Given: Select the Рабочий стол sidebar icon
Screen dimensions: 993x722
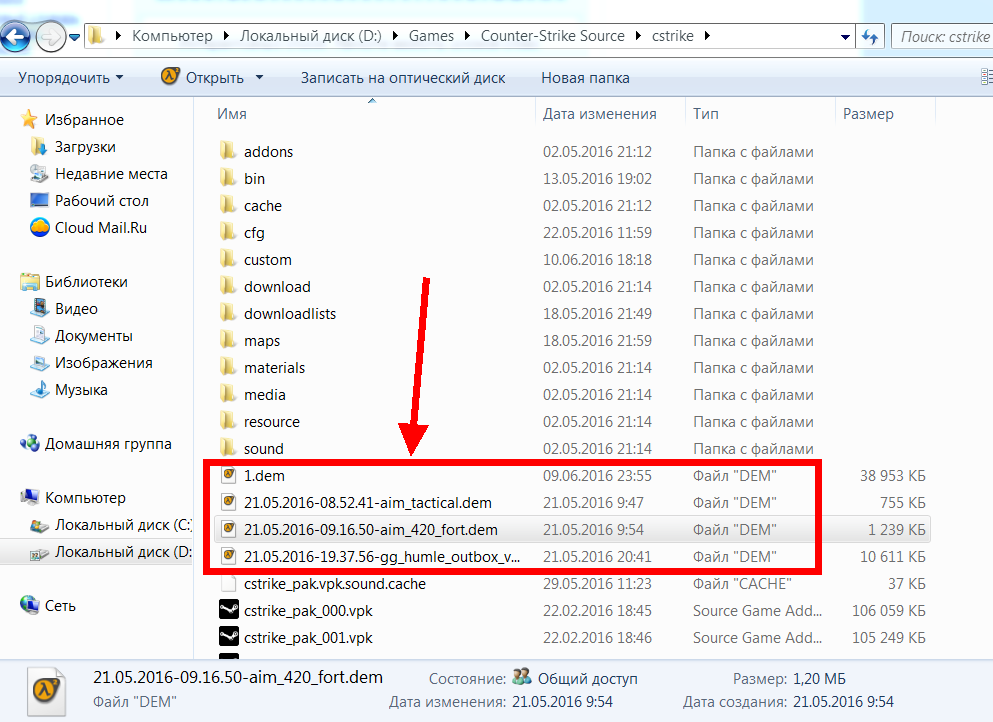Looking at the screenshot, I should pos(39,200).
